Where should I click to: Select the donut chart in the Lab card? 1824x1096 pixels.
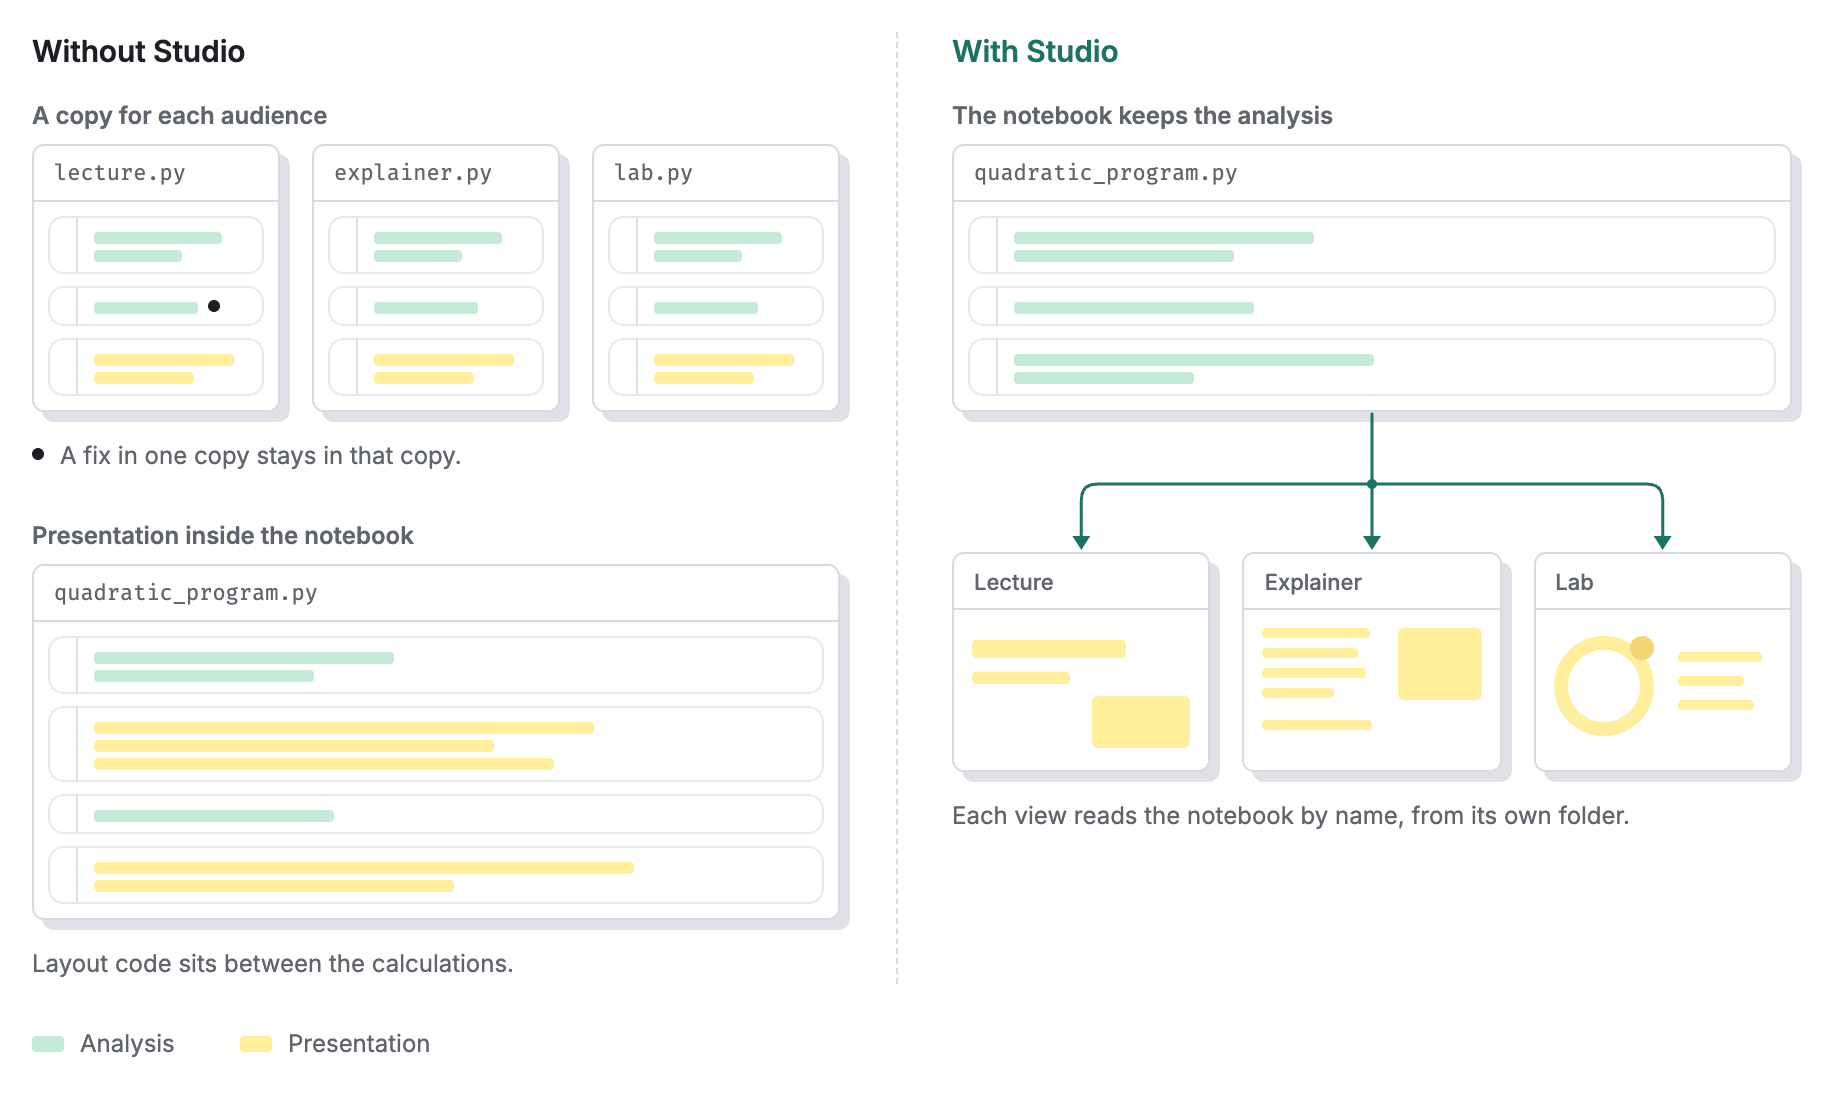(1604, 686)
